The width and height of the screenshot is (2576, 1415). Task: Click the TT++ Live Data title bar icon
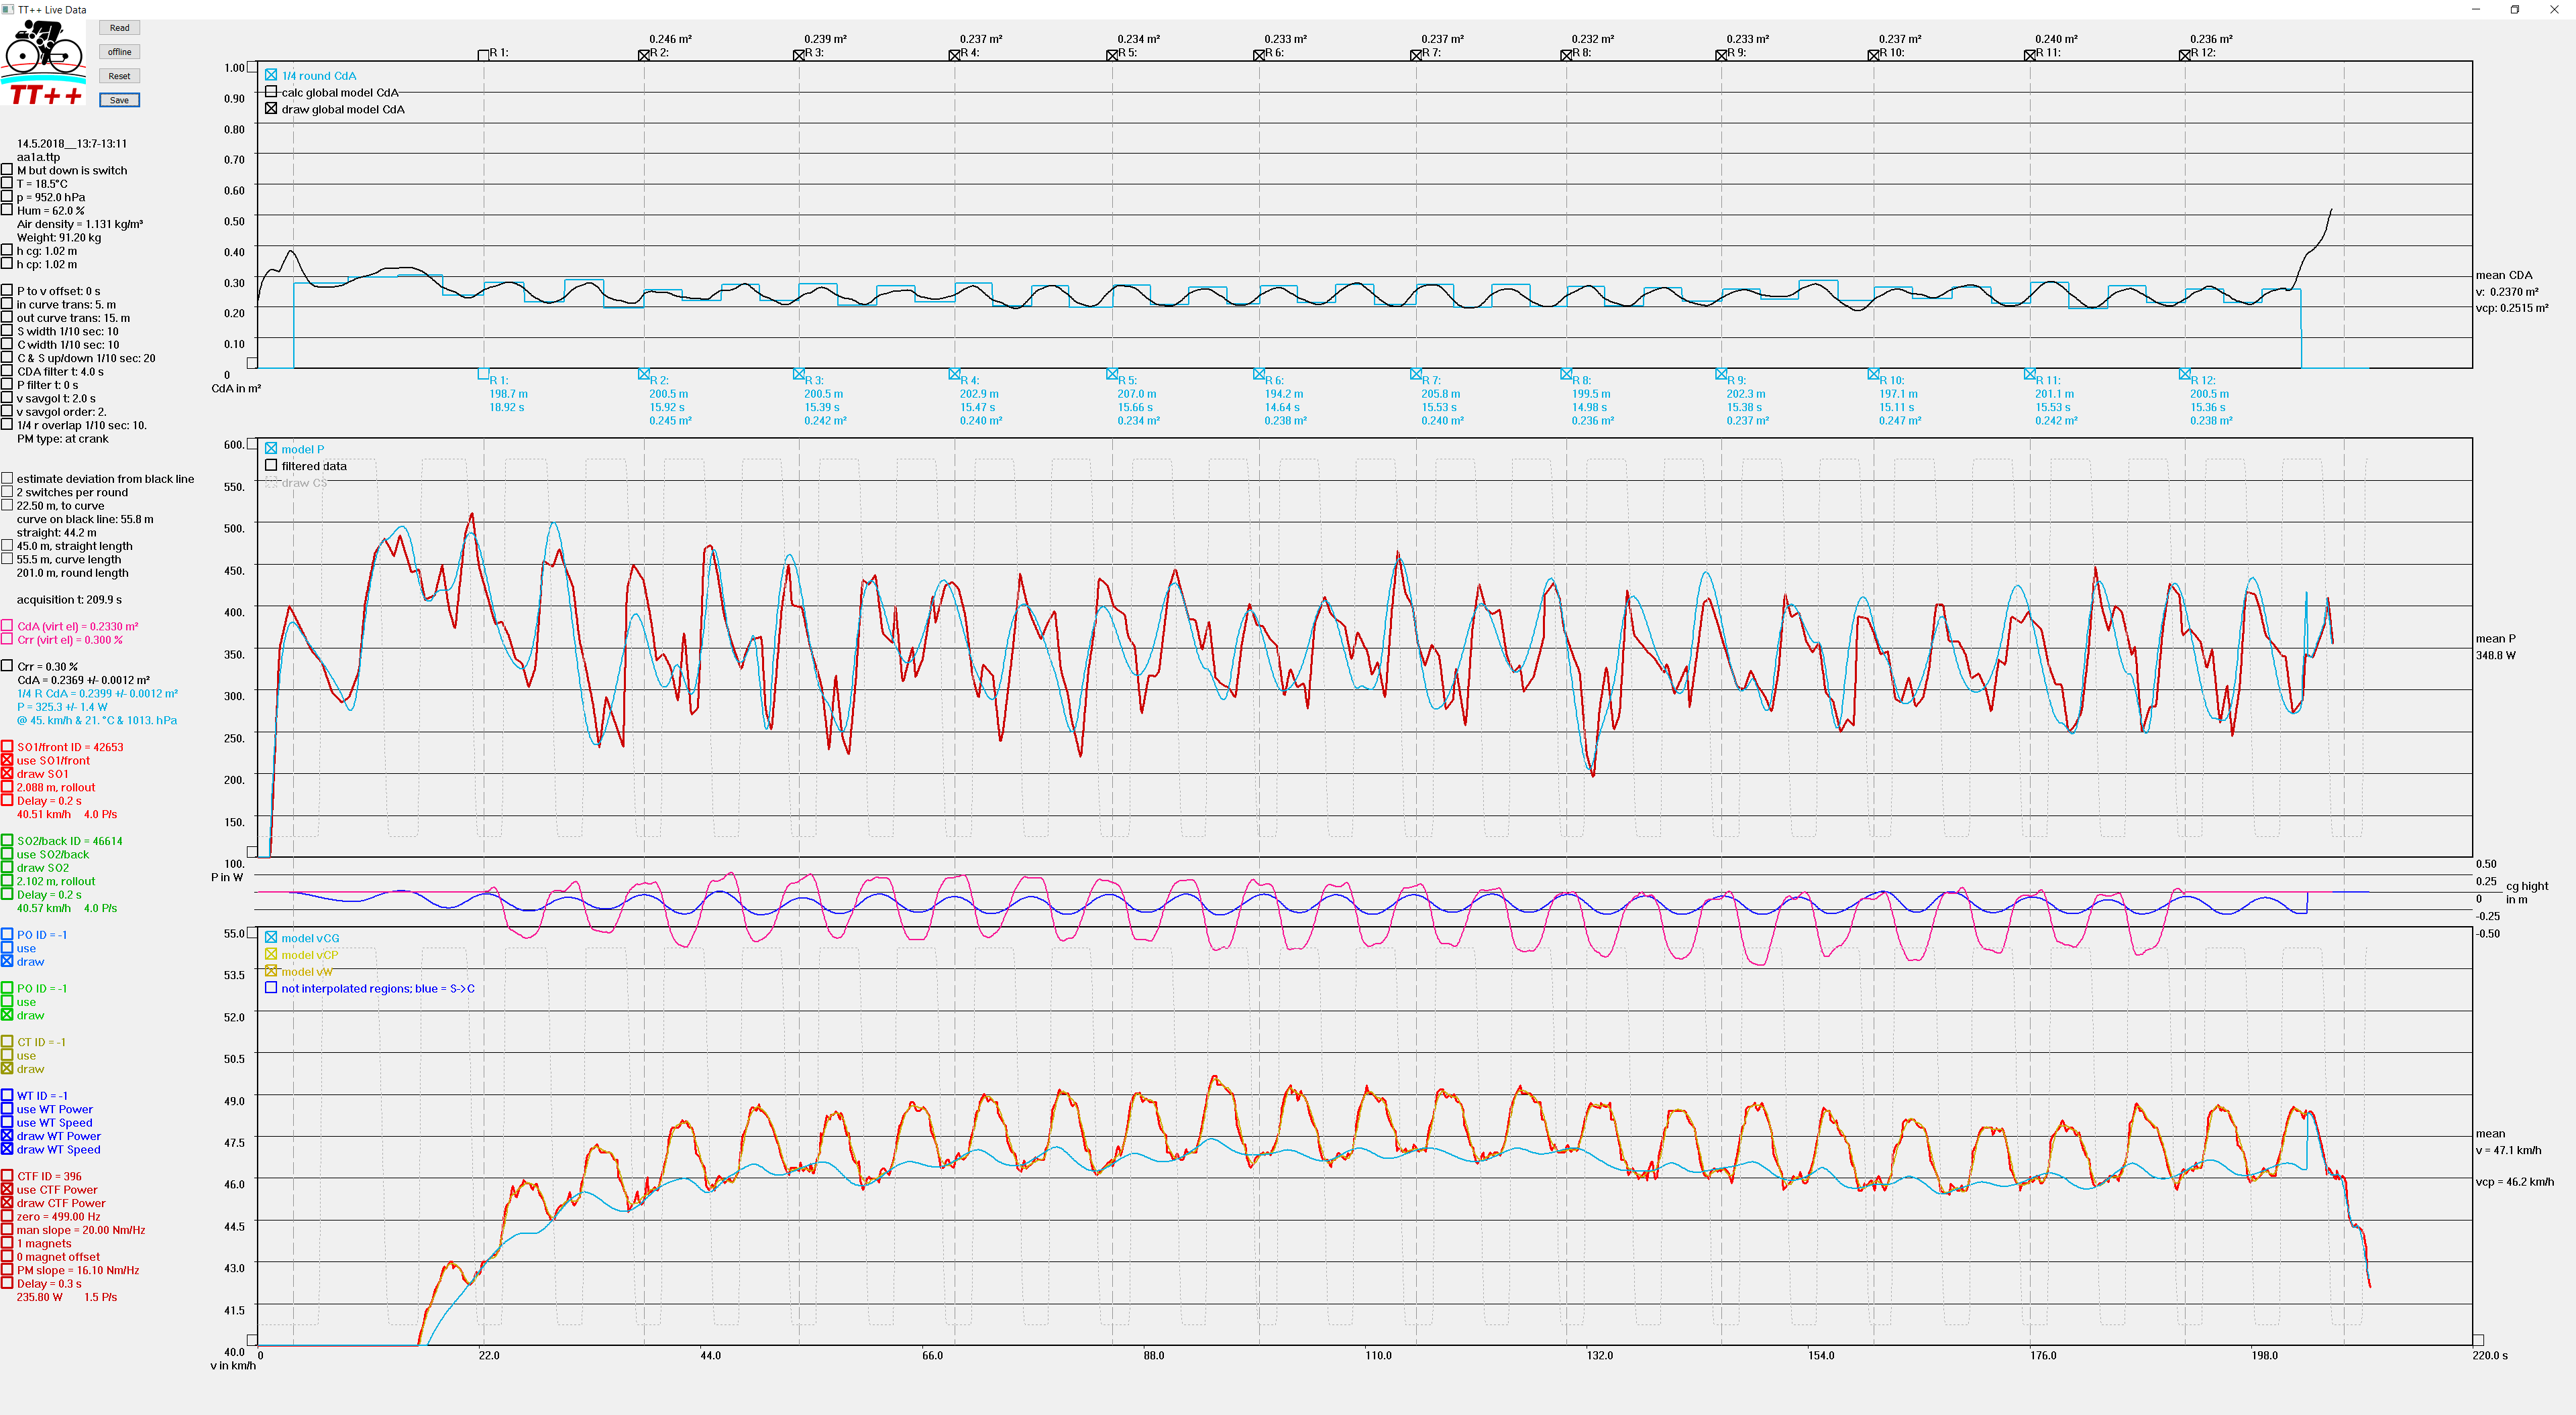(8, 9)
